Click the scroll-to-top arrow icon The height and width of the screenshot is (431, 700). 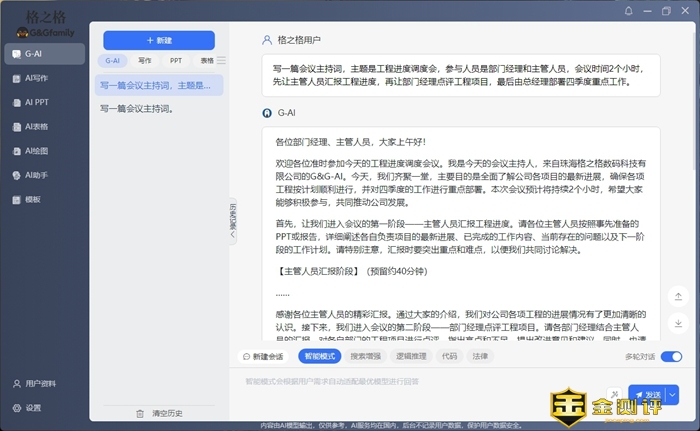(678, 297)
